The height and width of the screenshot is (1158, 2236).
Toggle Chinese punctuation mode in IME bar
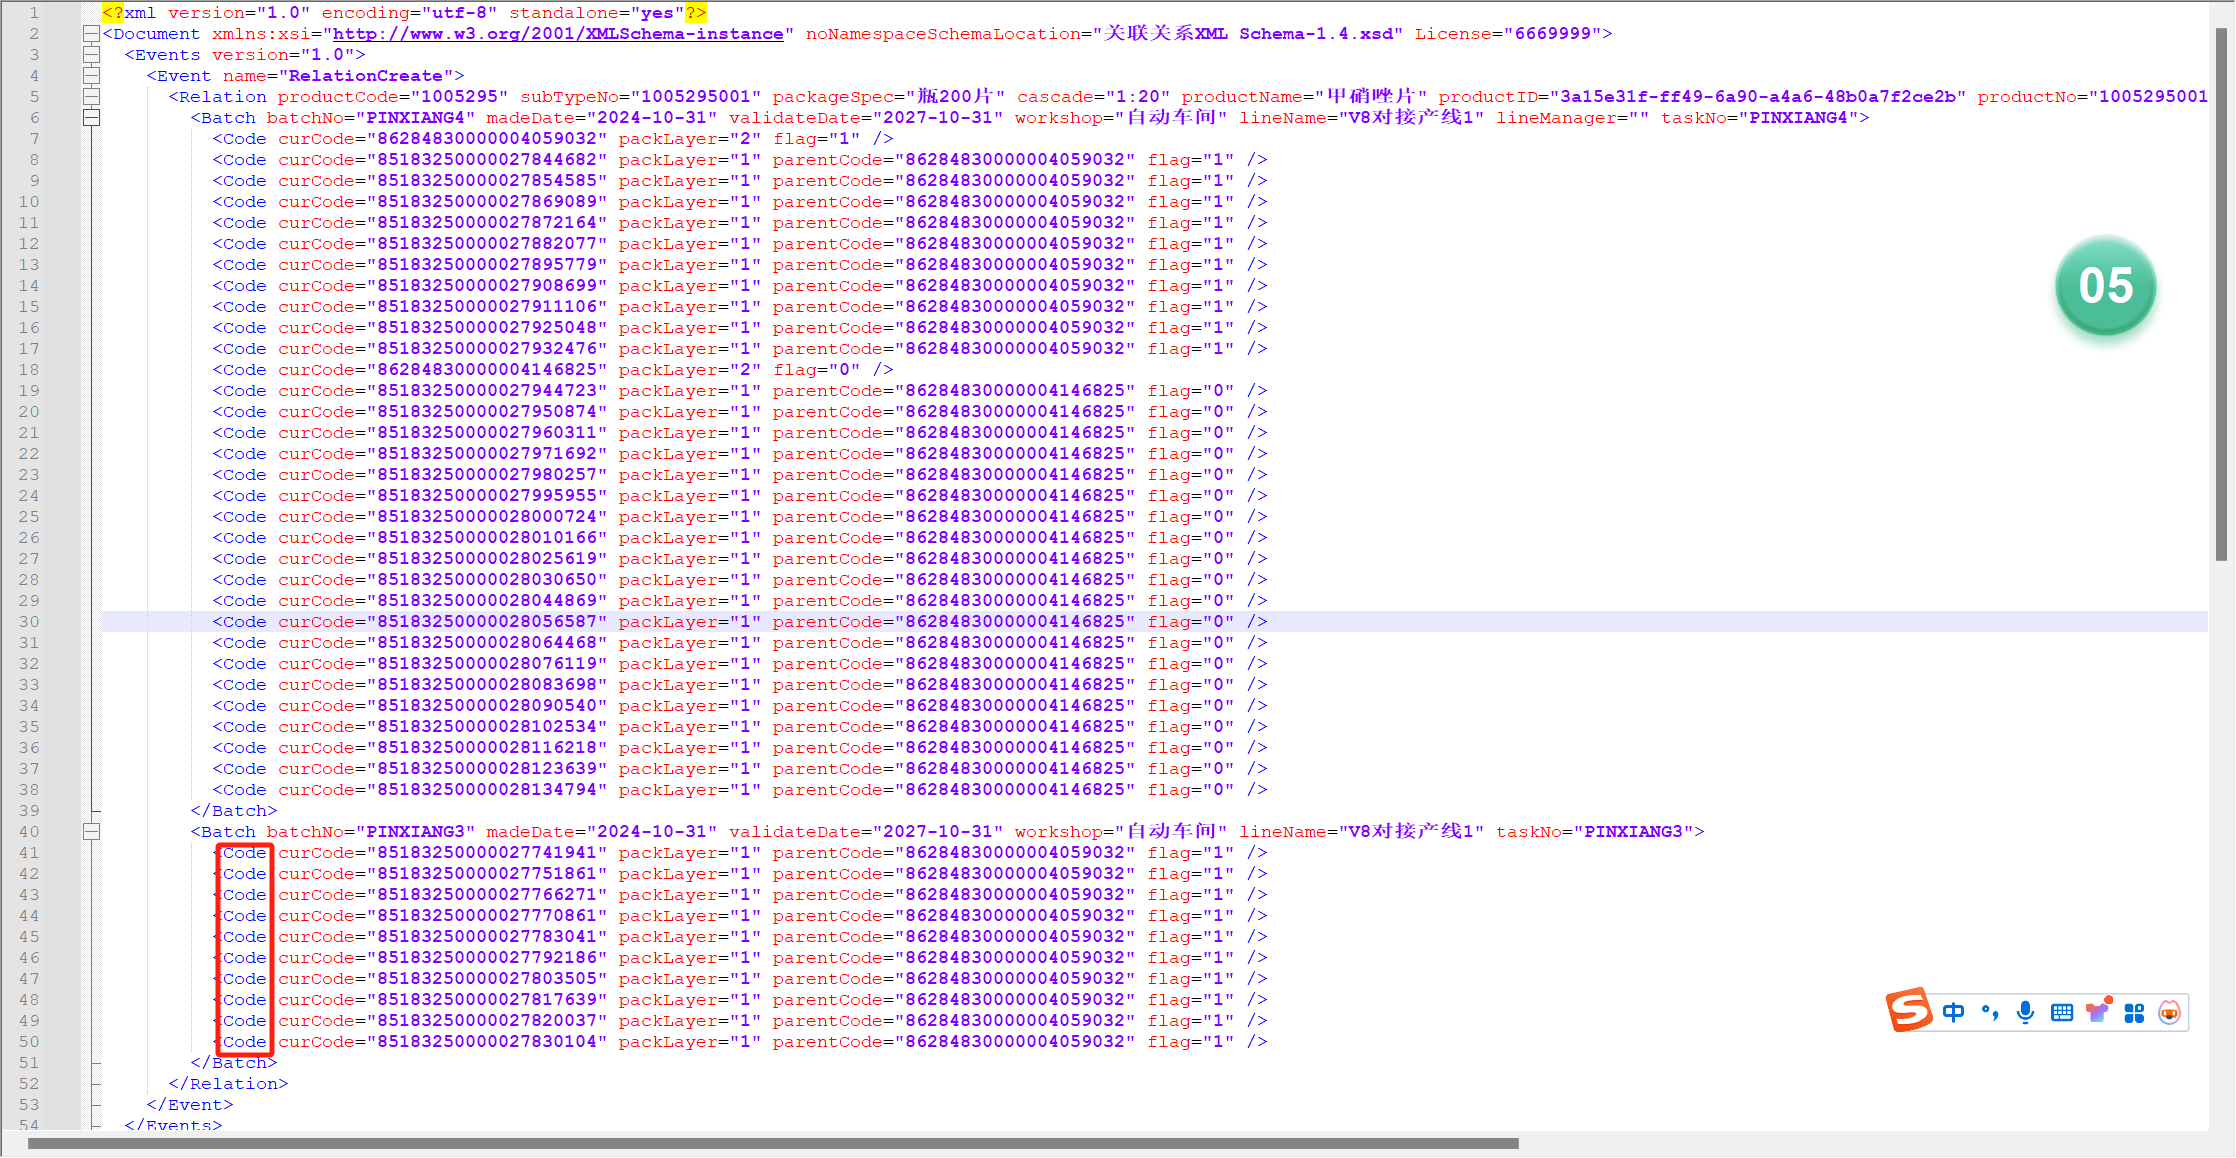pyautogui.click(x=1990, y=1013)
